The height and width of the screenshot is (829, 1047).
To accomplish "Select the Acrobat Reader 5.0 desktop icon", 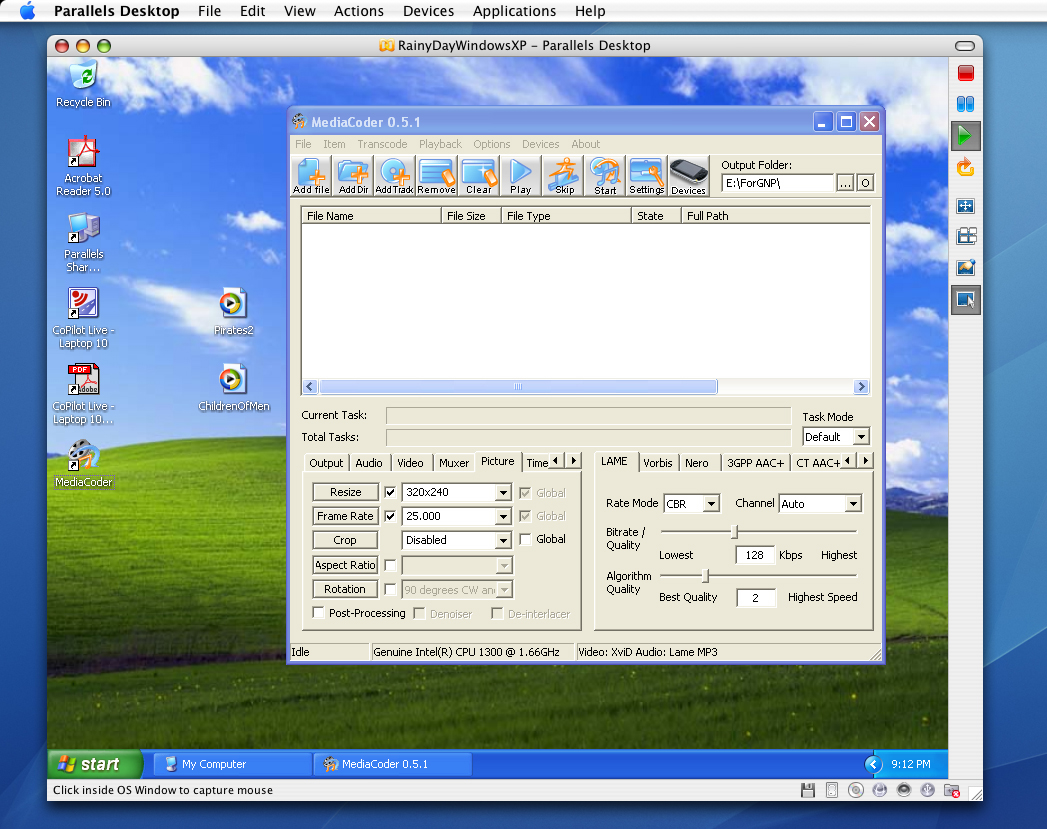I will point(83,167).
